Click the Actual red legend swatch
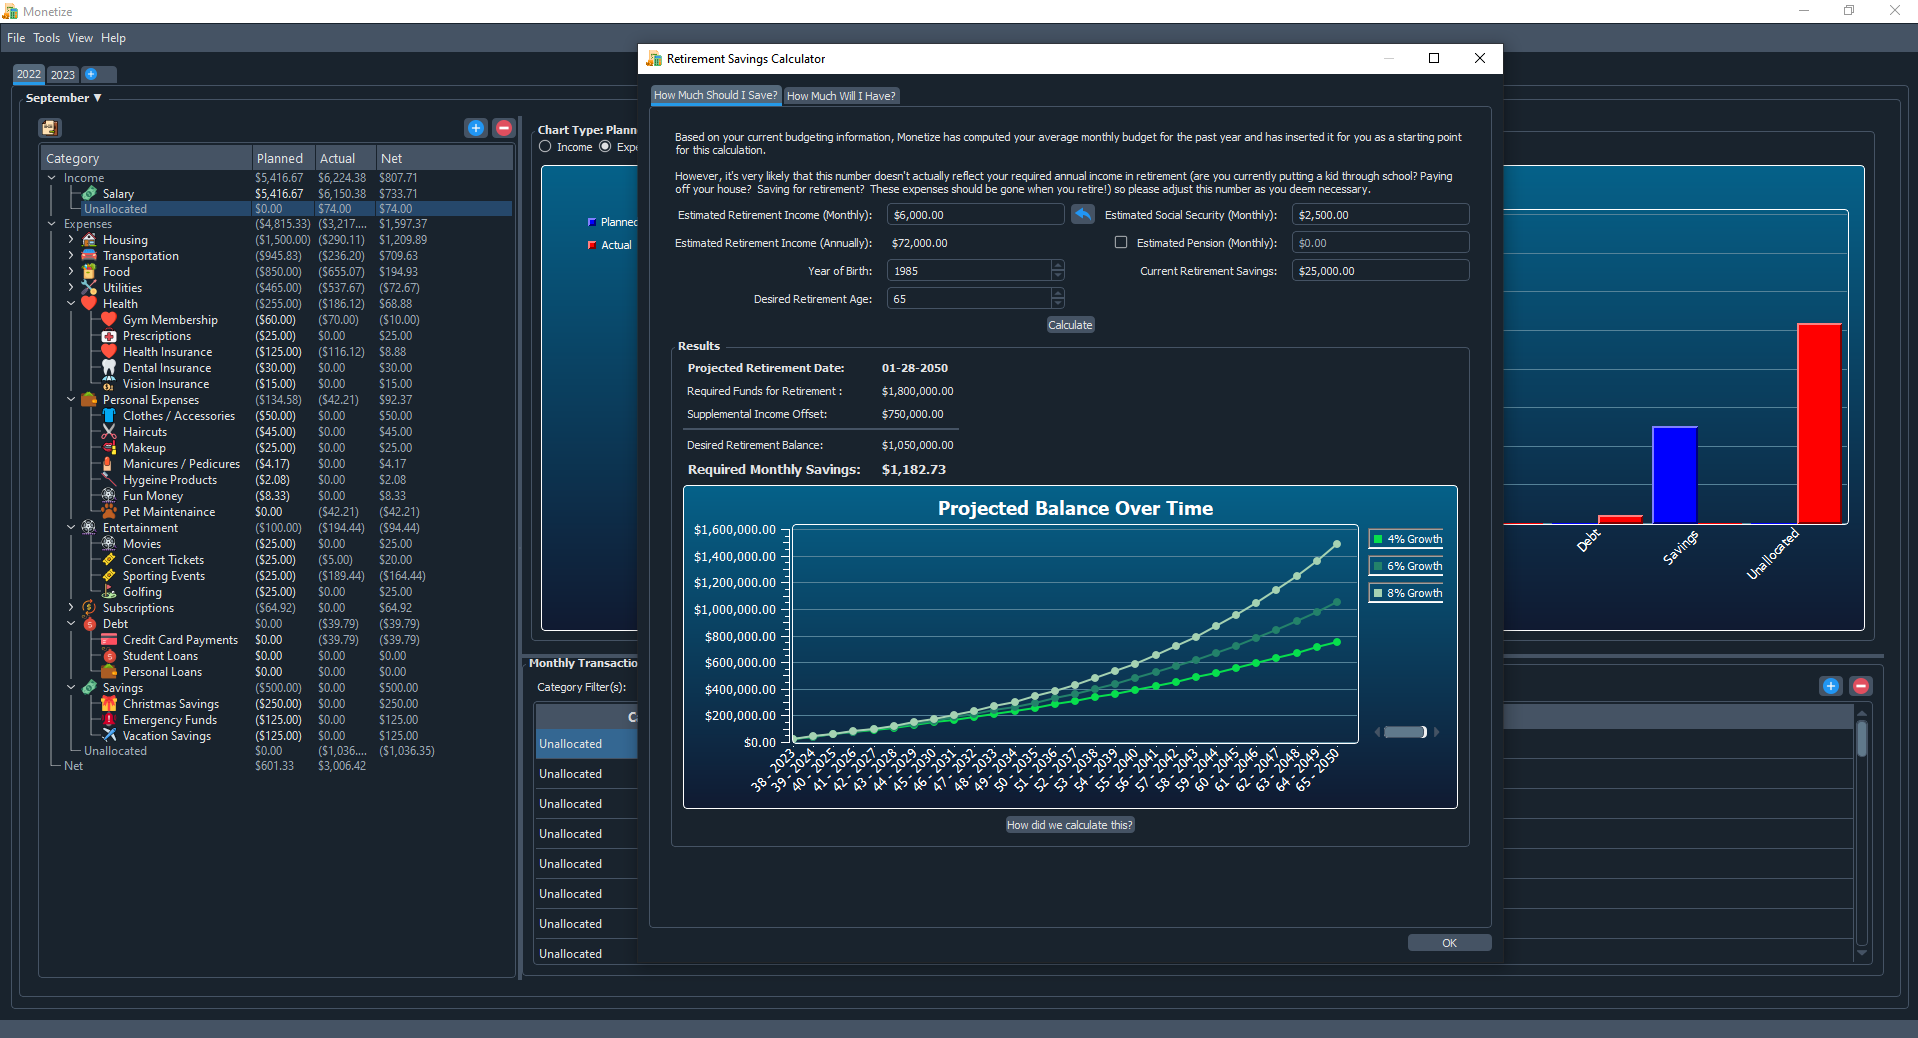 [592, 245]
